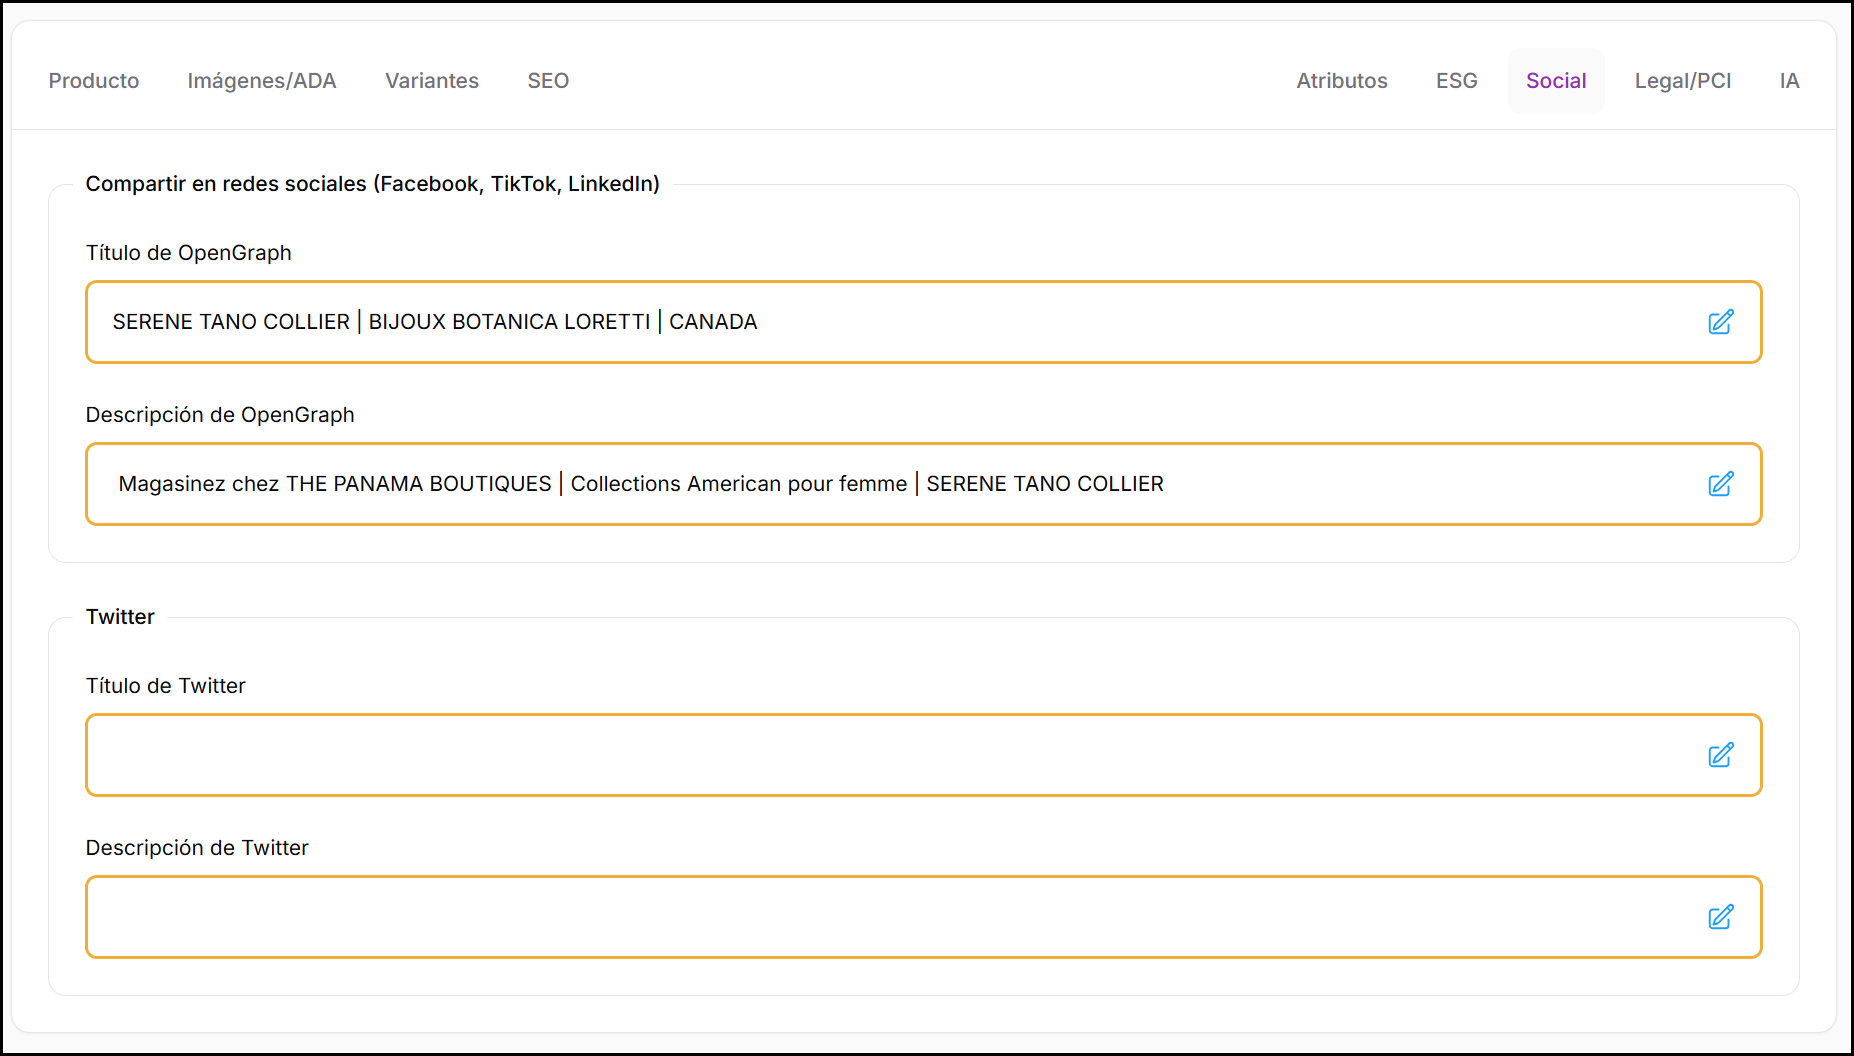The height and width of the screenshot is (1056, 1854).
Task: Click the Magasinez chez OpenGraph description text
Action: click(641, 484)
